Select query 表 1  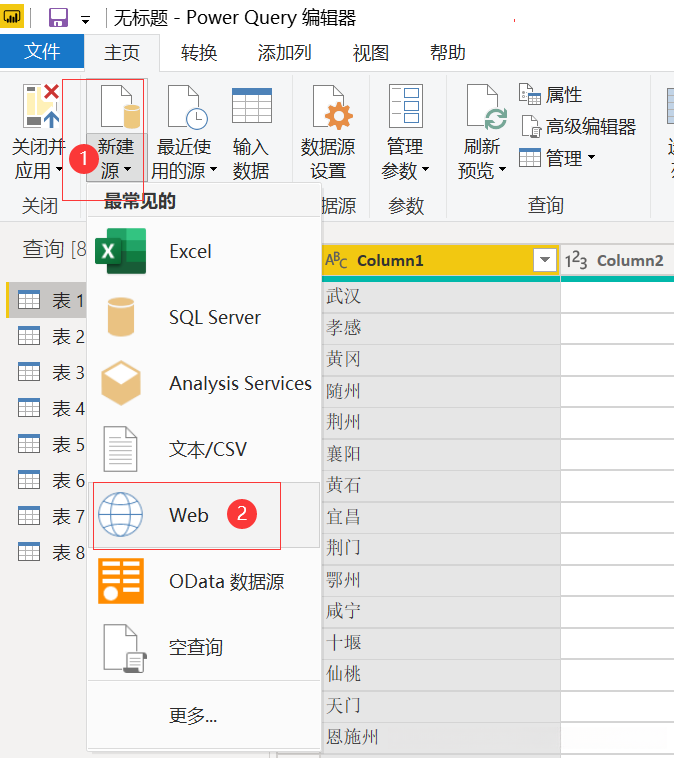47,300
